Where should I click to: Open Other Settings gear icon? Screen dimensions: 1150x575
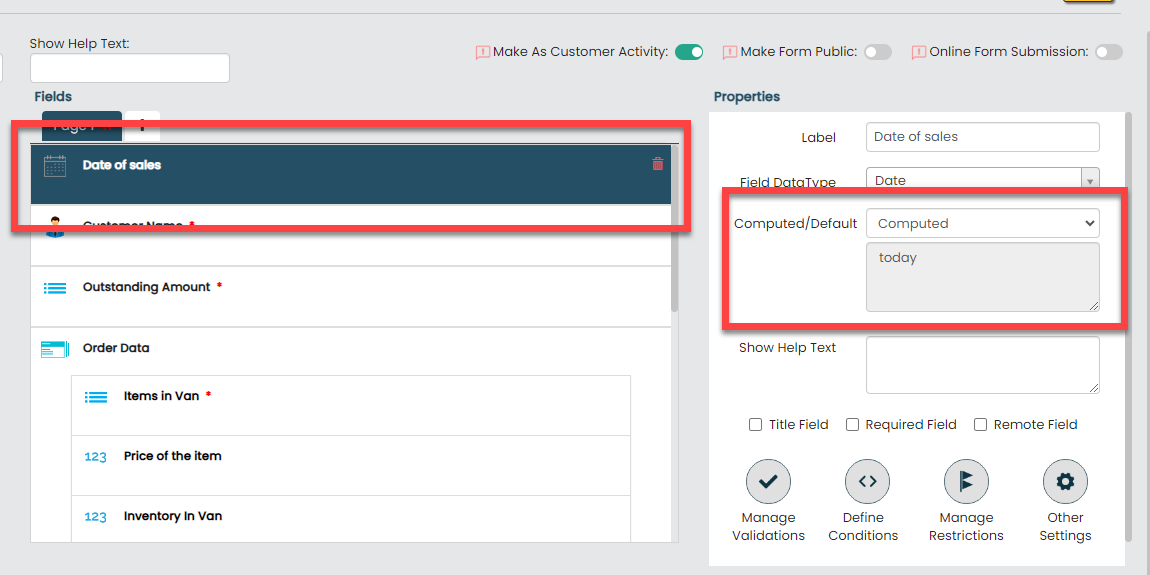click(x=1065, y=482)
